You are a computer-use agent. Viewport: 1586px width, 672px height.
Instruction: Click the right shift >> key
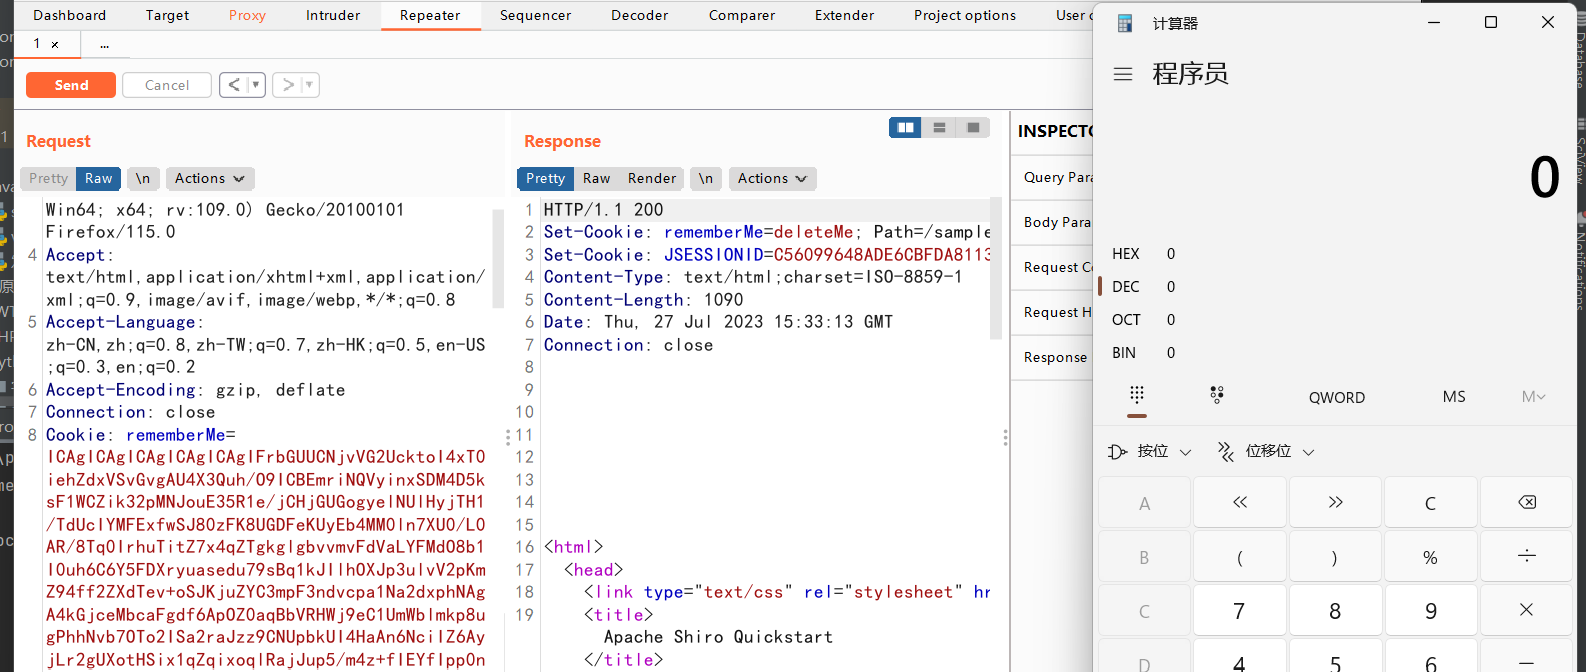coord(1335,503)
